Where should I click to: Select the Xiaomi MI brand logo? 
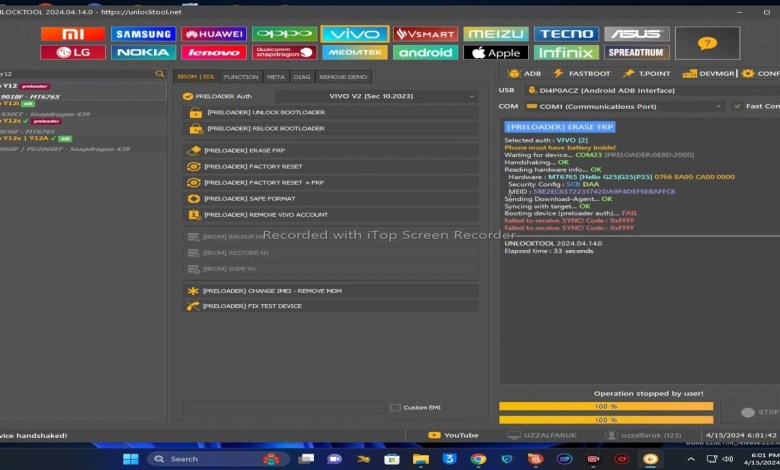point(73,34)
